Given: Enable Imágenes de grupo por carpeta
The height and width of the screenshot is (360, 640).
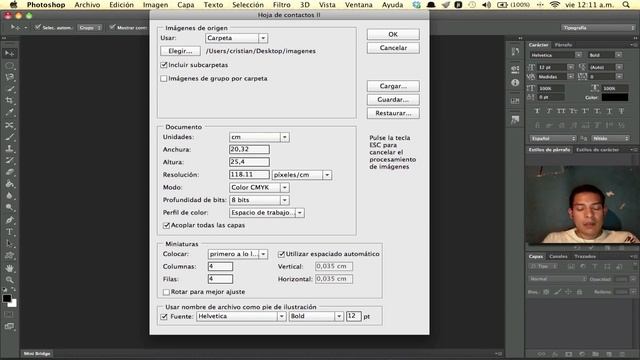Looking at the screenshot, I should (x=164, y=78).
